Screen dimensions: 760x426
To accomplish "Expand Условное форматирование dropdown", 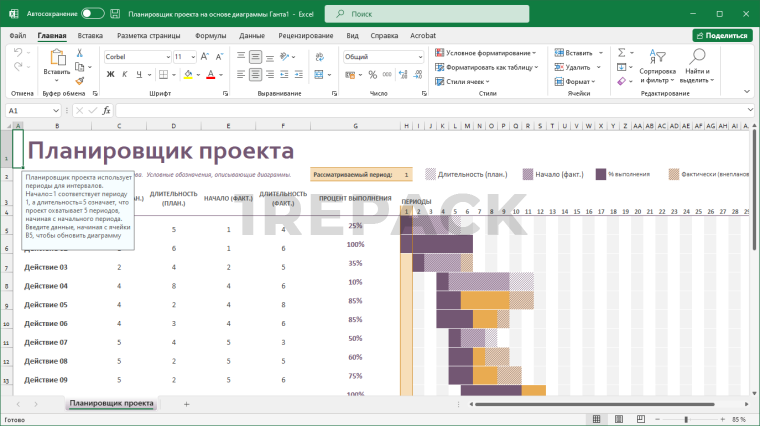I will click(x=487, y=52).
